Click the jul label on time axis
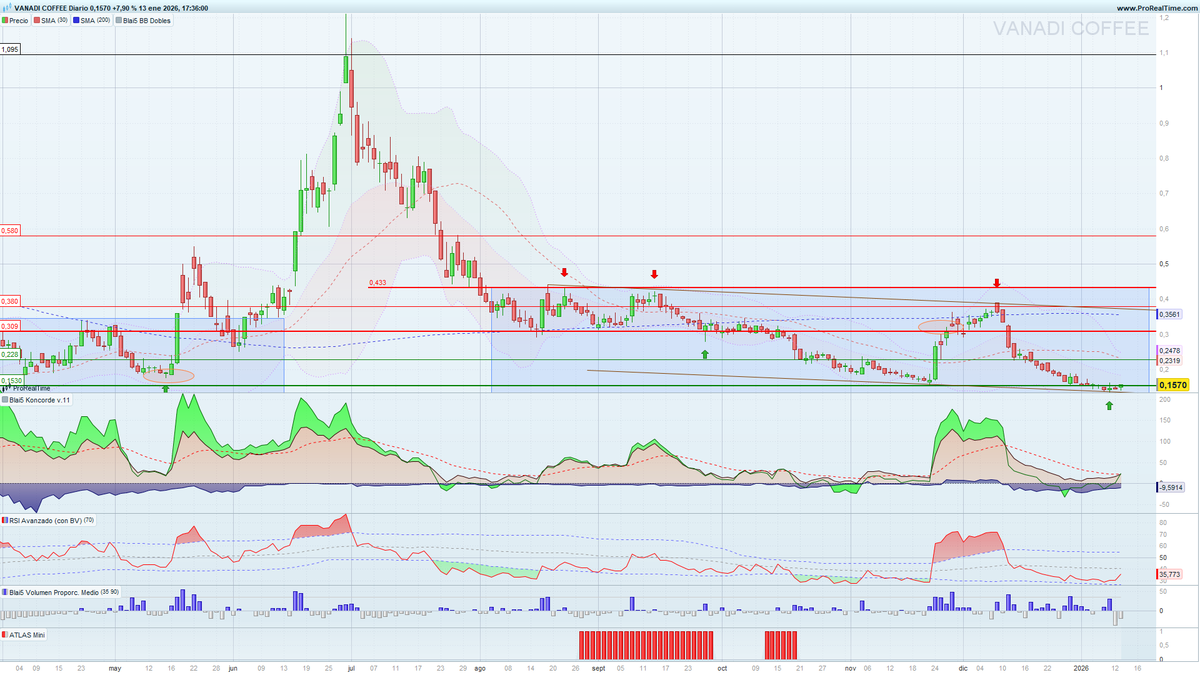The image size is (1200, 675). click(351, 666)
